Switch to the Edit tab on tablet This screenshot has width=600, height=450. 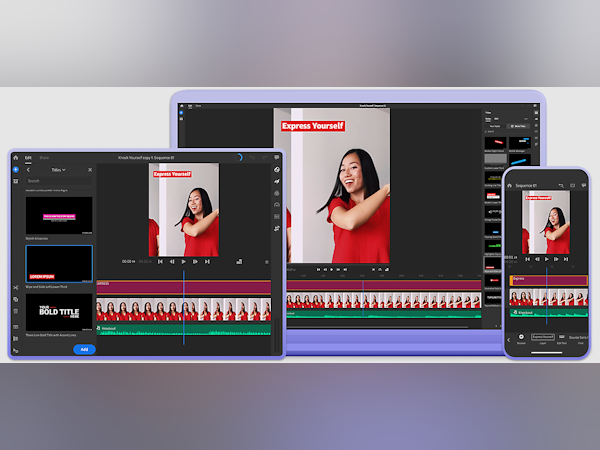28,158
